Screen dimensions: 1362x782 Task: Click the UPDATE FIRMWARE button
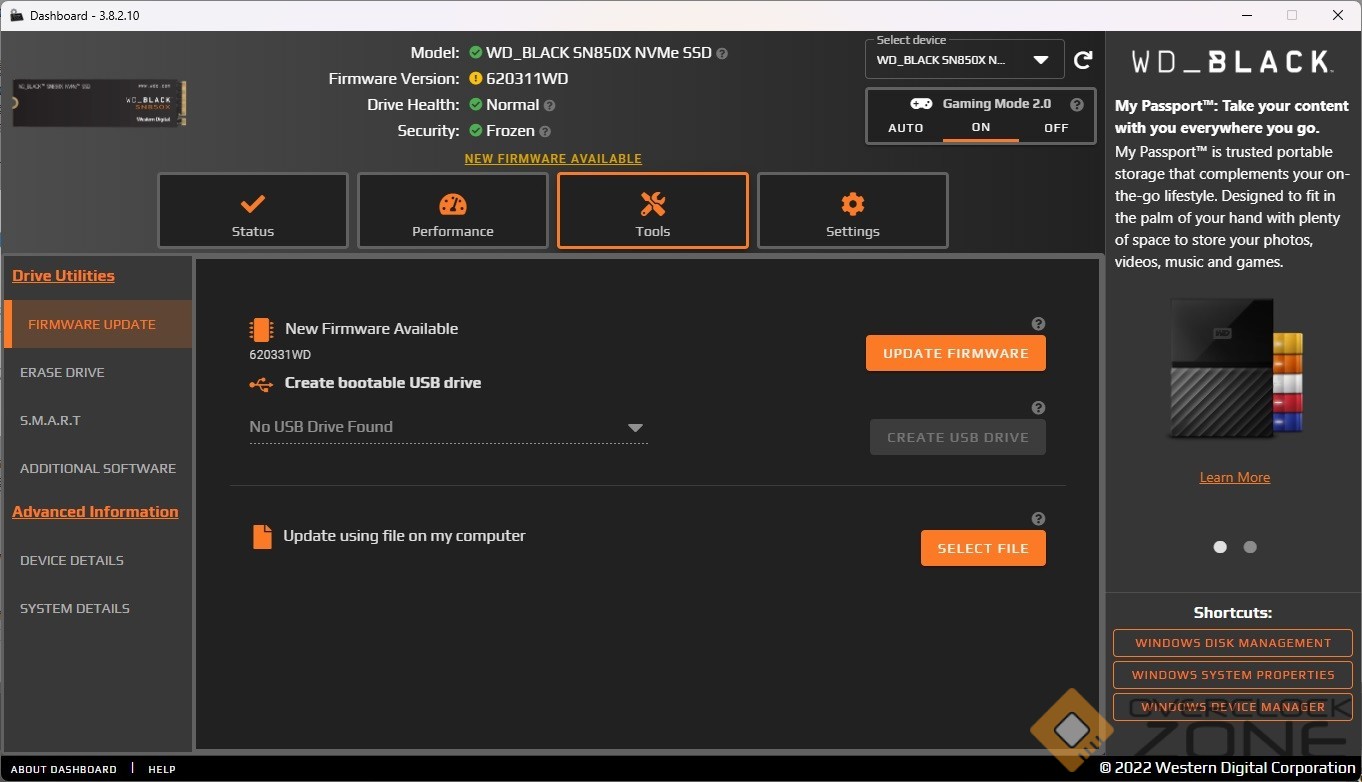pos(956,353)
